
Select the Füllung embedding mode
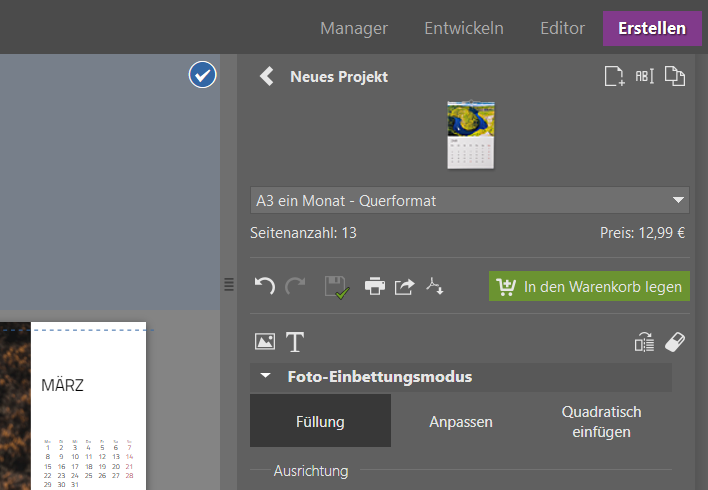tap(320, 421)
